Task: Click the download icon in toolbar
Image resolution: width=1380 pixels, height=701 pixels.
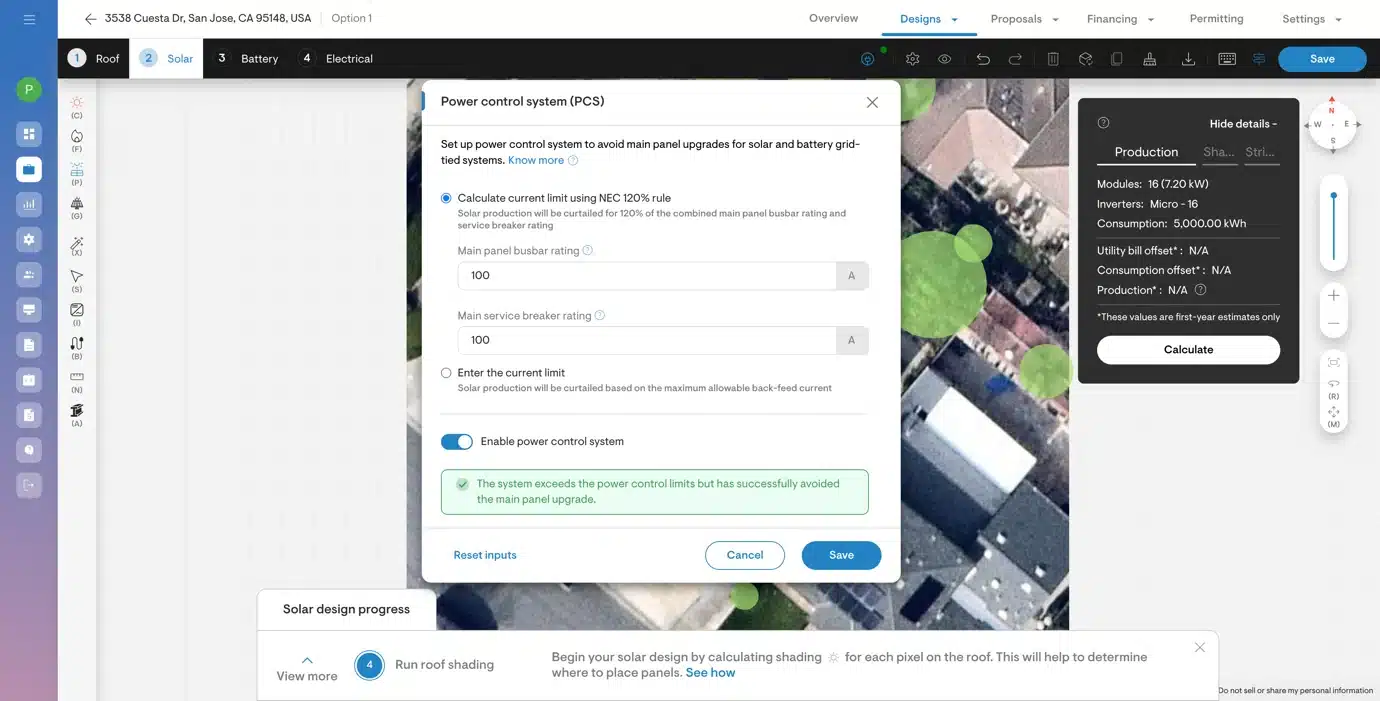Action: pos(1188,59)
